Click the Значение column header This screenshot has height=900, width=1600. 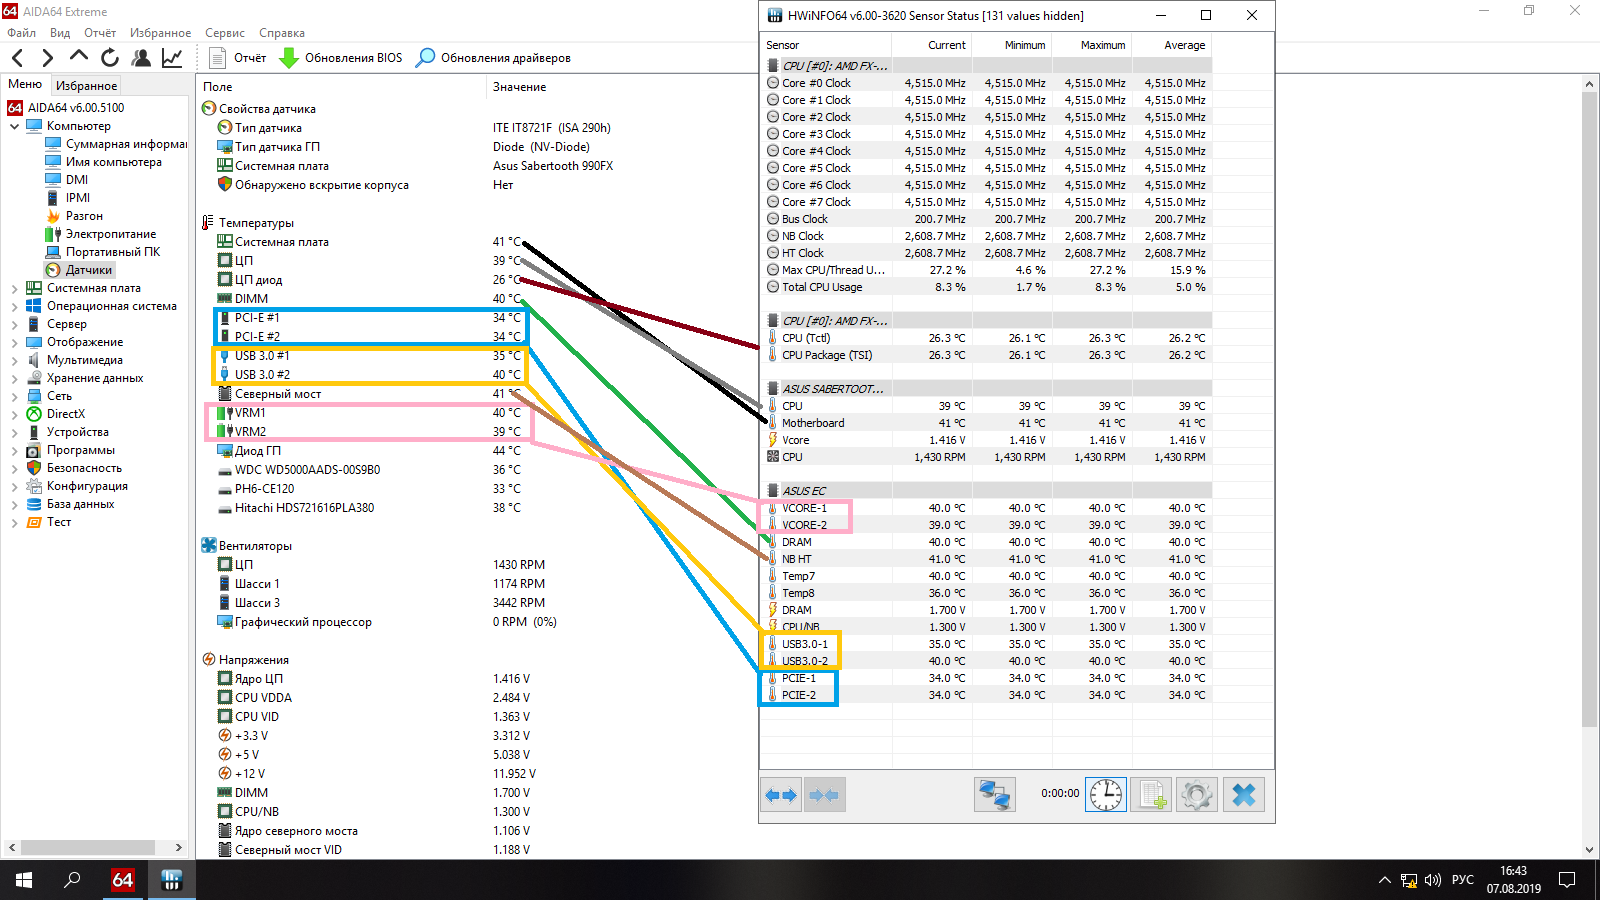[x=519, y=87]
